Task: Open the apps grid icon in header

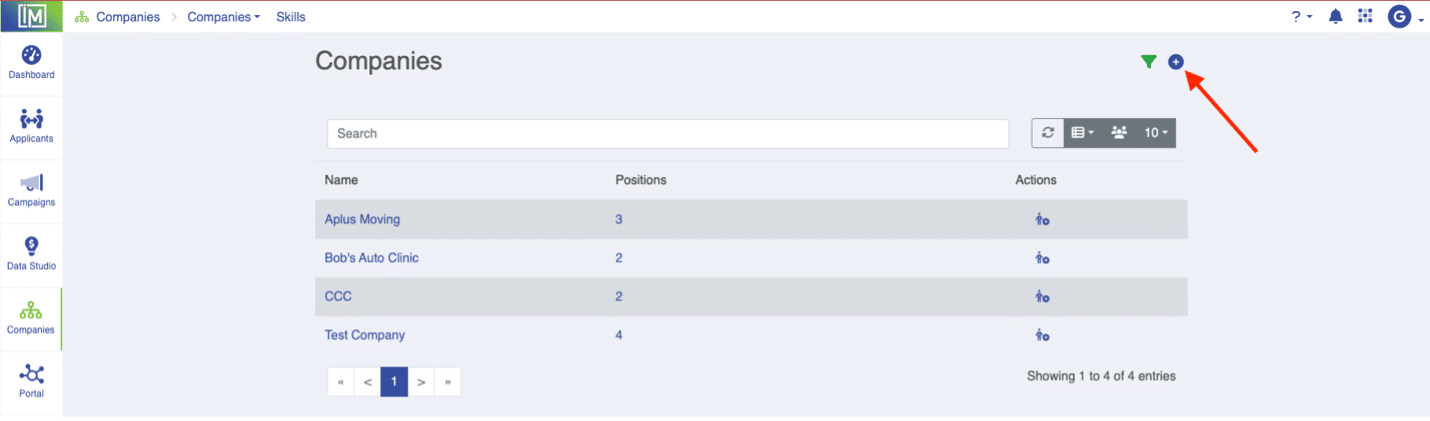Action: [x=1365, y=16]
